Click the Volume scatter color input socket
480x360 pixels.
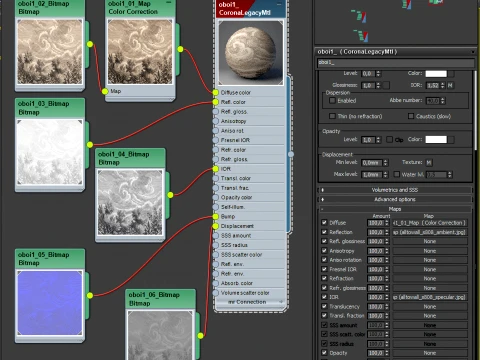216,293
